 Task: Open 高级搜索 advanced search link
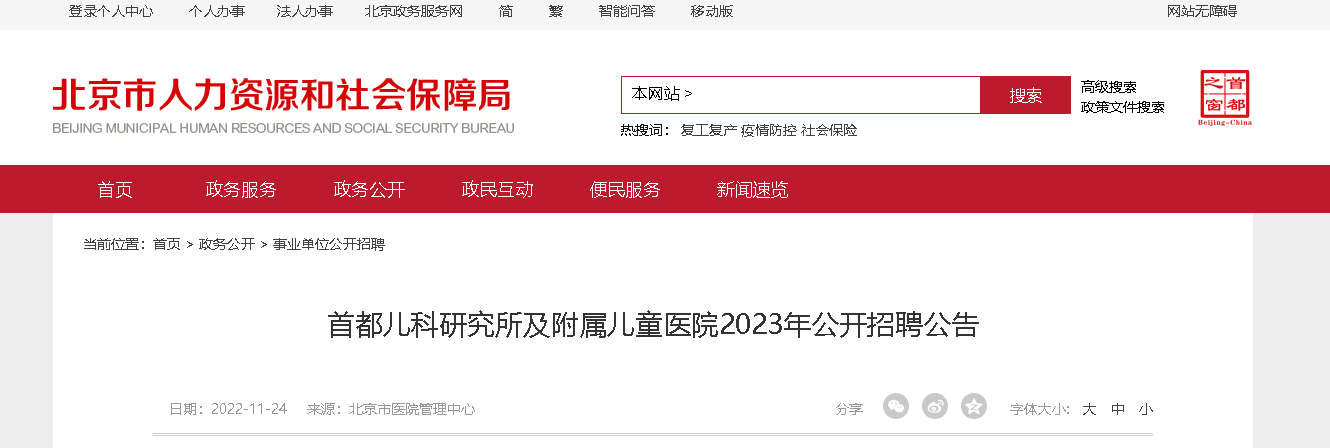(x=1109, y=87)
